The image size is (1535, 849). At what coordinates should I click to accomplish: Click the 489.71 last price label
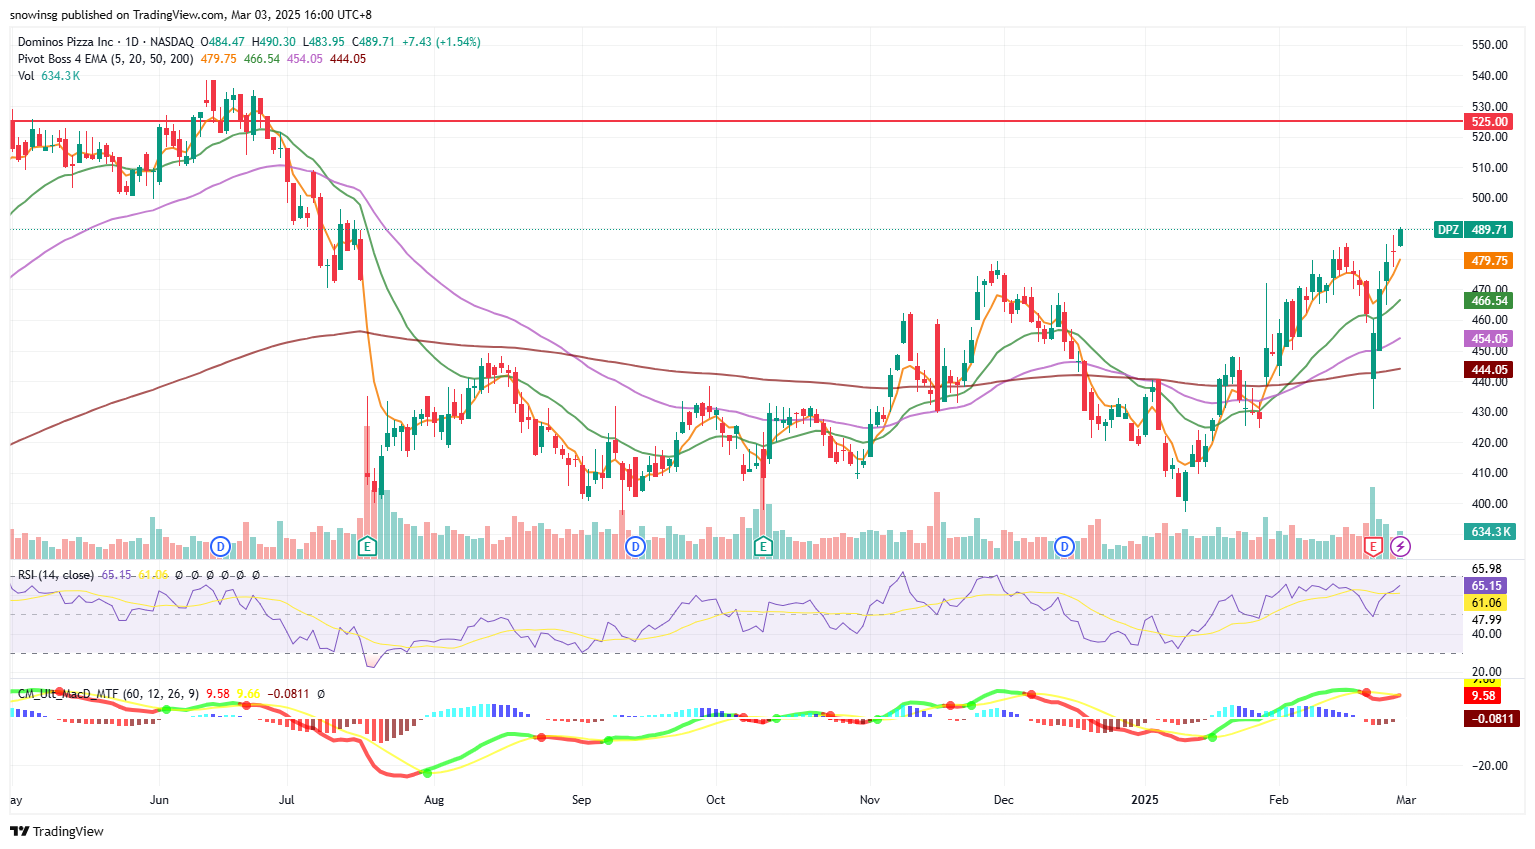[x=1489, y=230]
